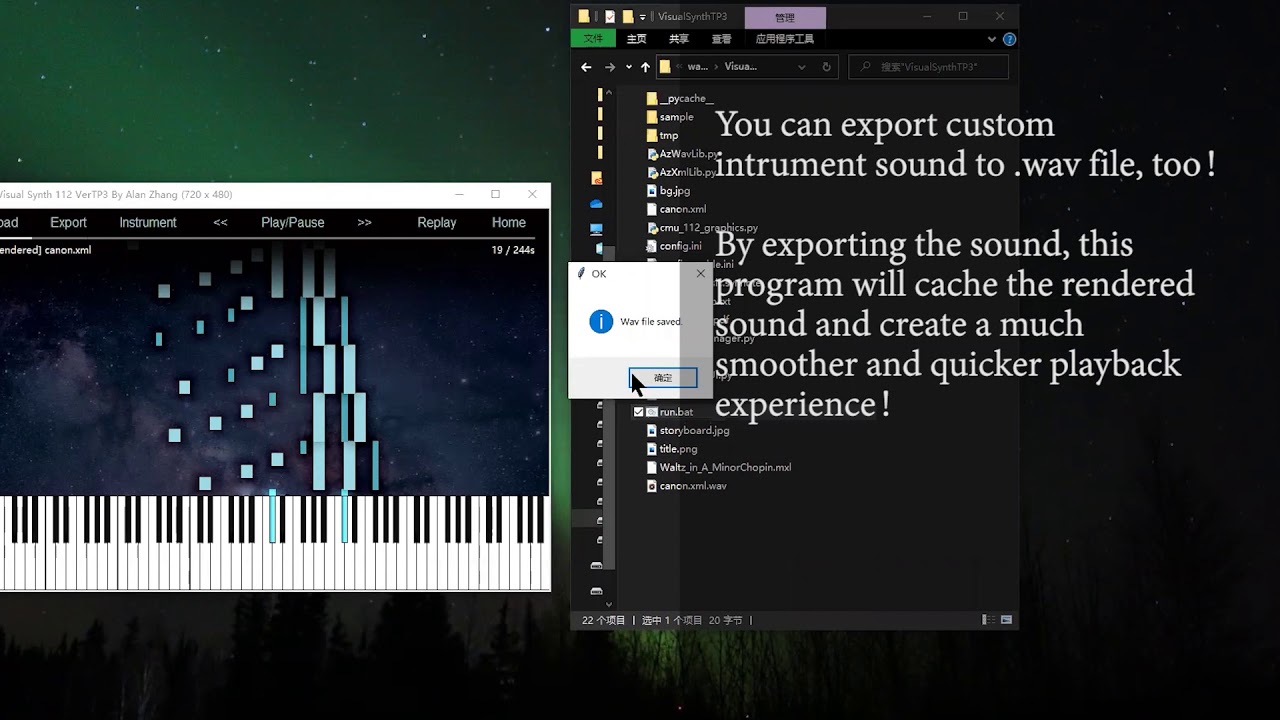Select the Waltz_in_A_MinorChopin.mxl file
Viewport: 1280px width, 720px height.
click(x=725, y=468)
